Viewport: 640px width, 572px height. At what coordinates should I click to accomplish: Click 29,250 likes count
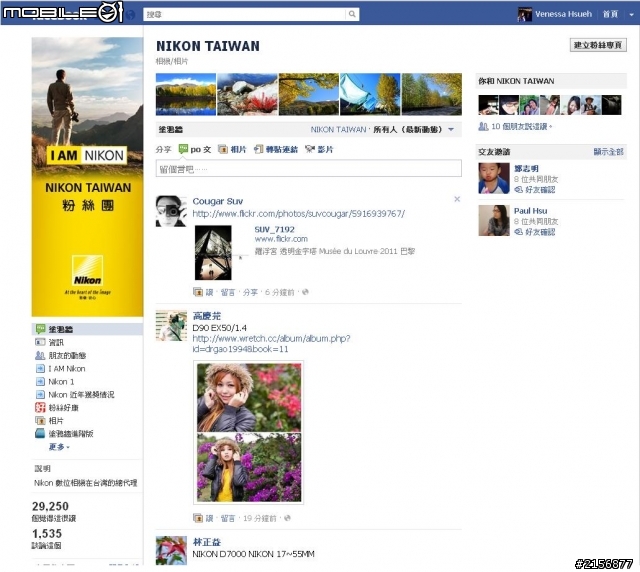point(50,506)
